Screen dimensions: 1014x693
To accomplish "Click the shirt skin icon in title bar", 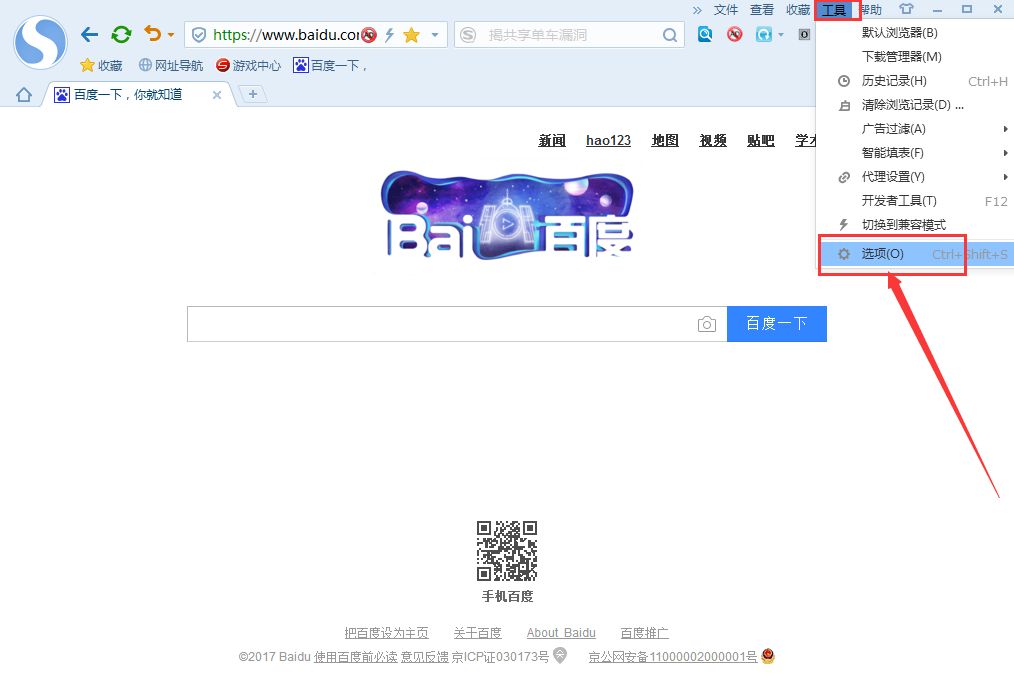I will pos(906,9).
